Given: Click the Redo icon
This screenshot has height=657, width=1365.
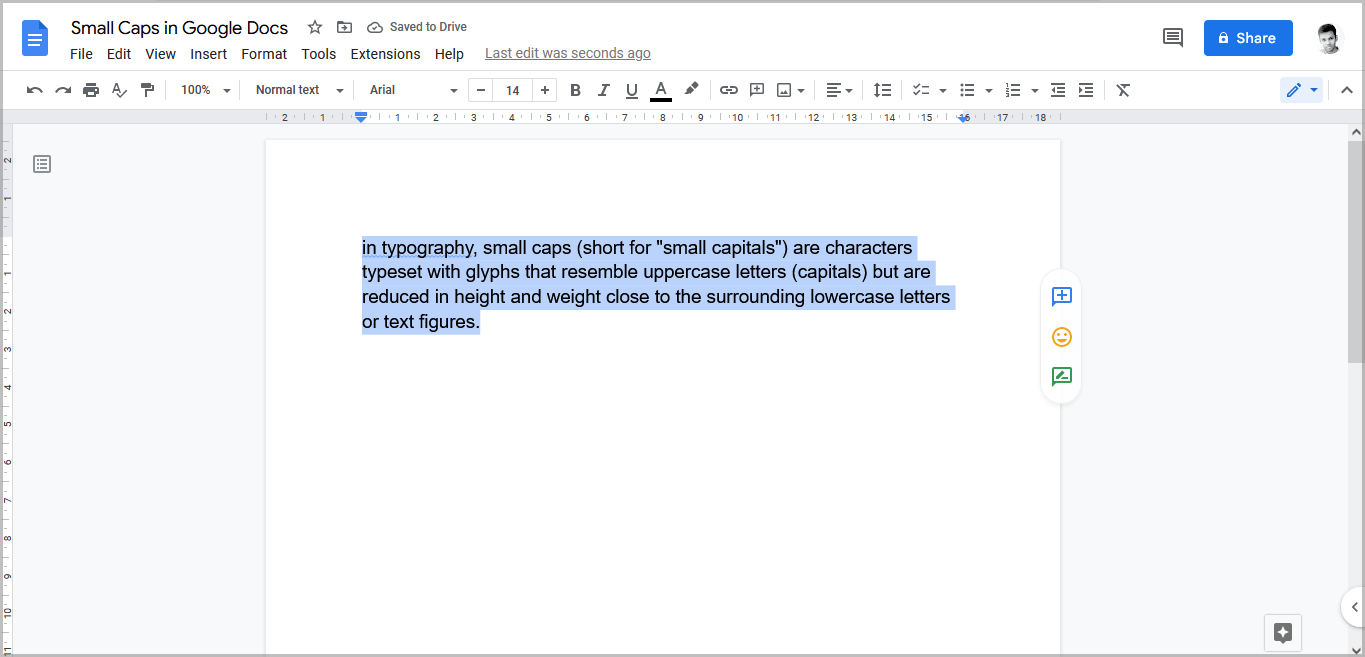Looking at the screenshot, I should click(62, 90).
